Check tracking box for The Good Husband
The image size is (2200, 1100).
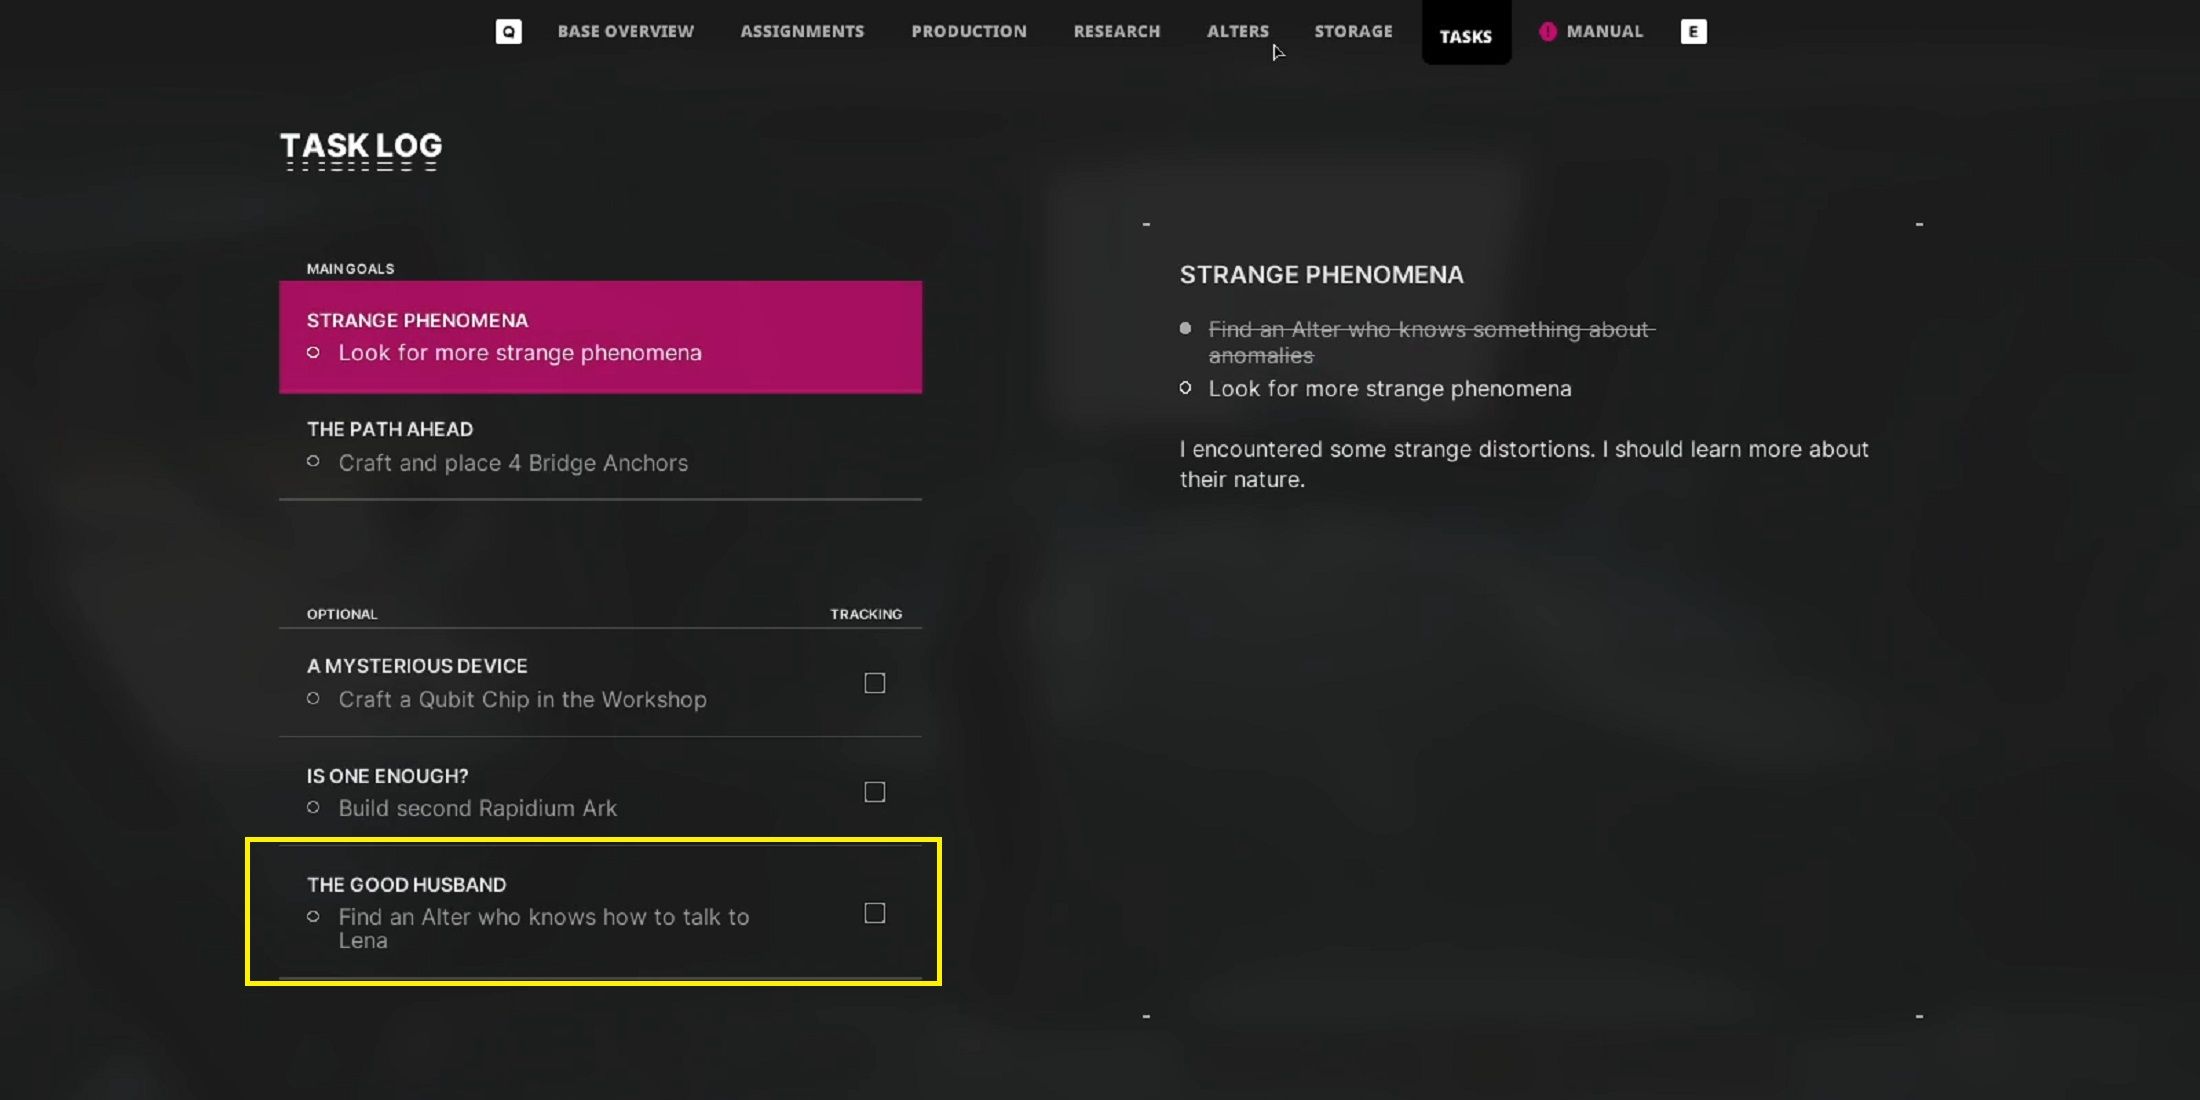[x=874, y=913]
